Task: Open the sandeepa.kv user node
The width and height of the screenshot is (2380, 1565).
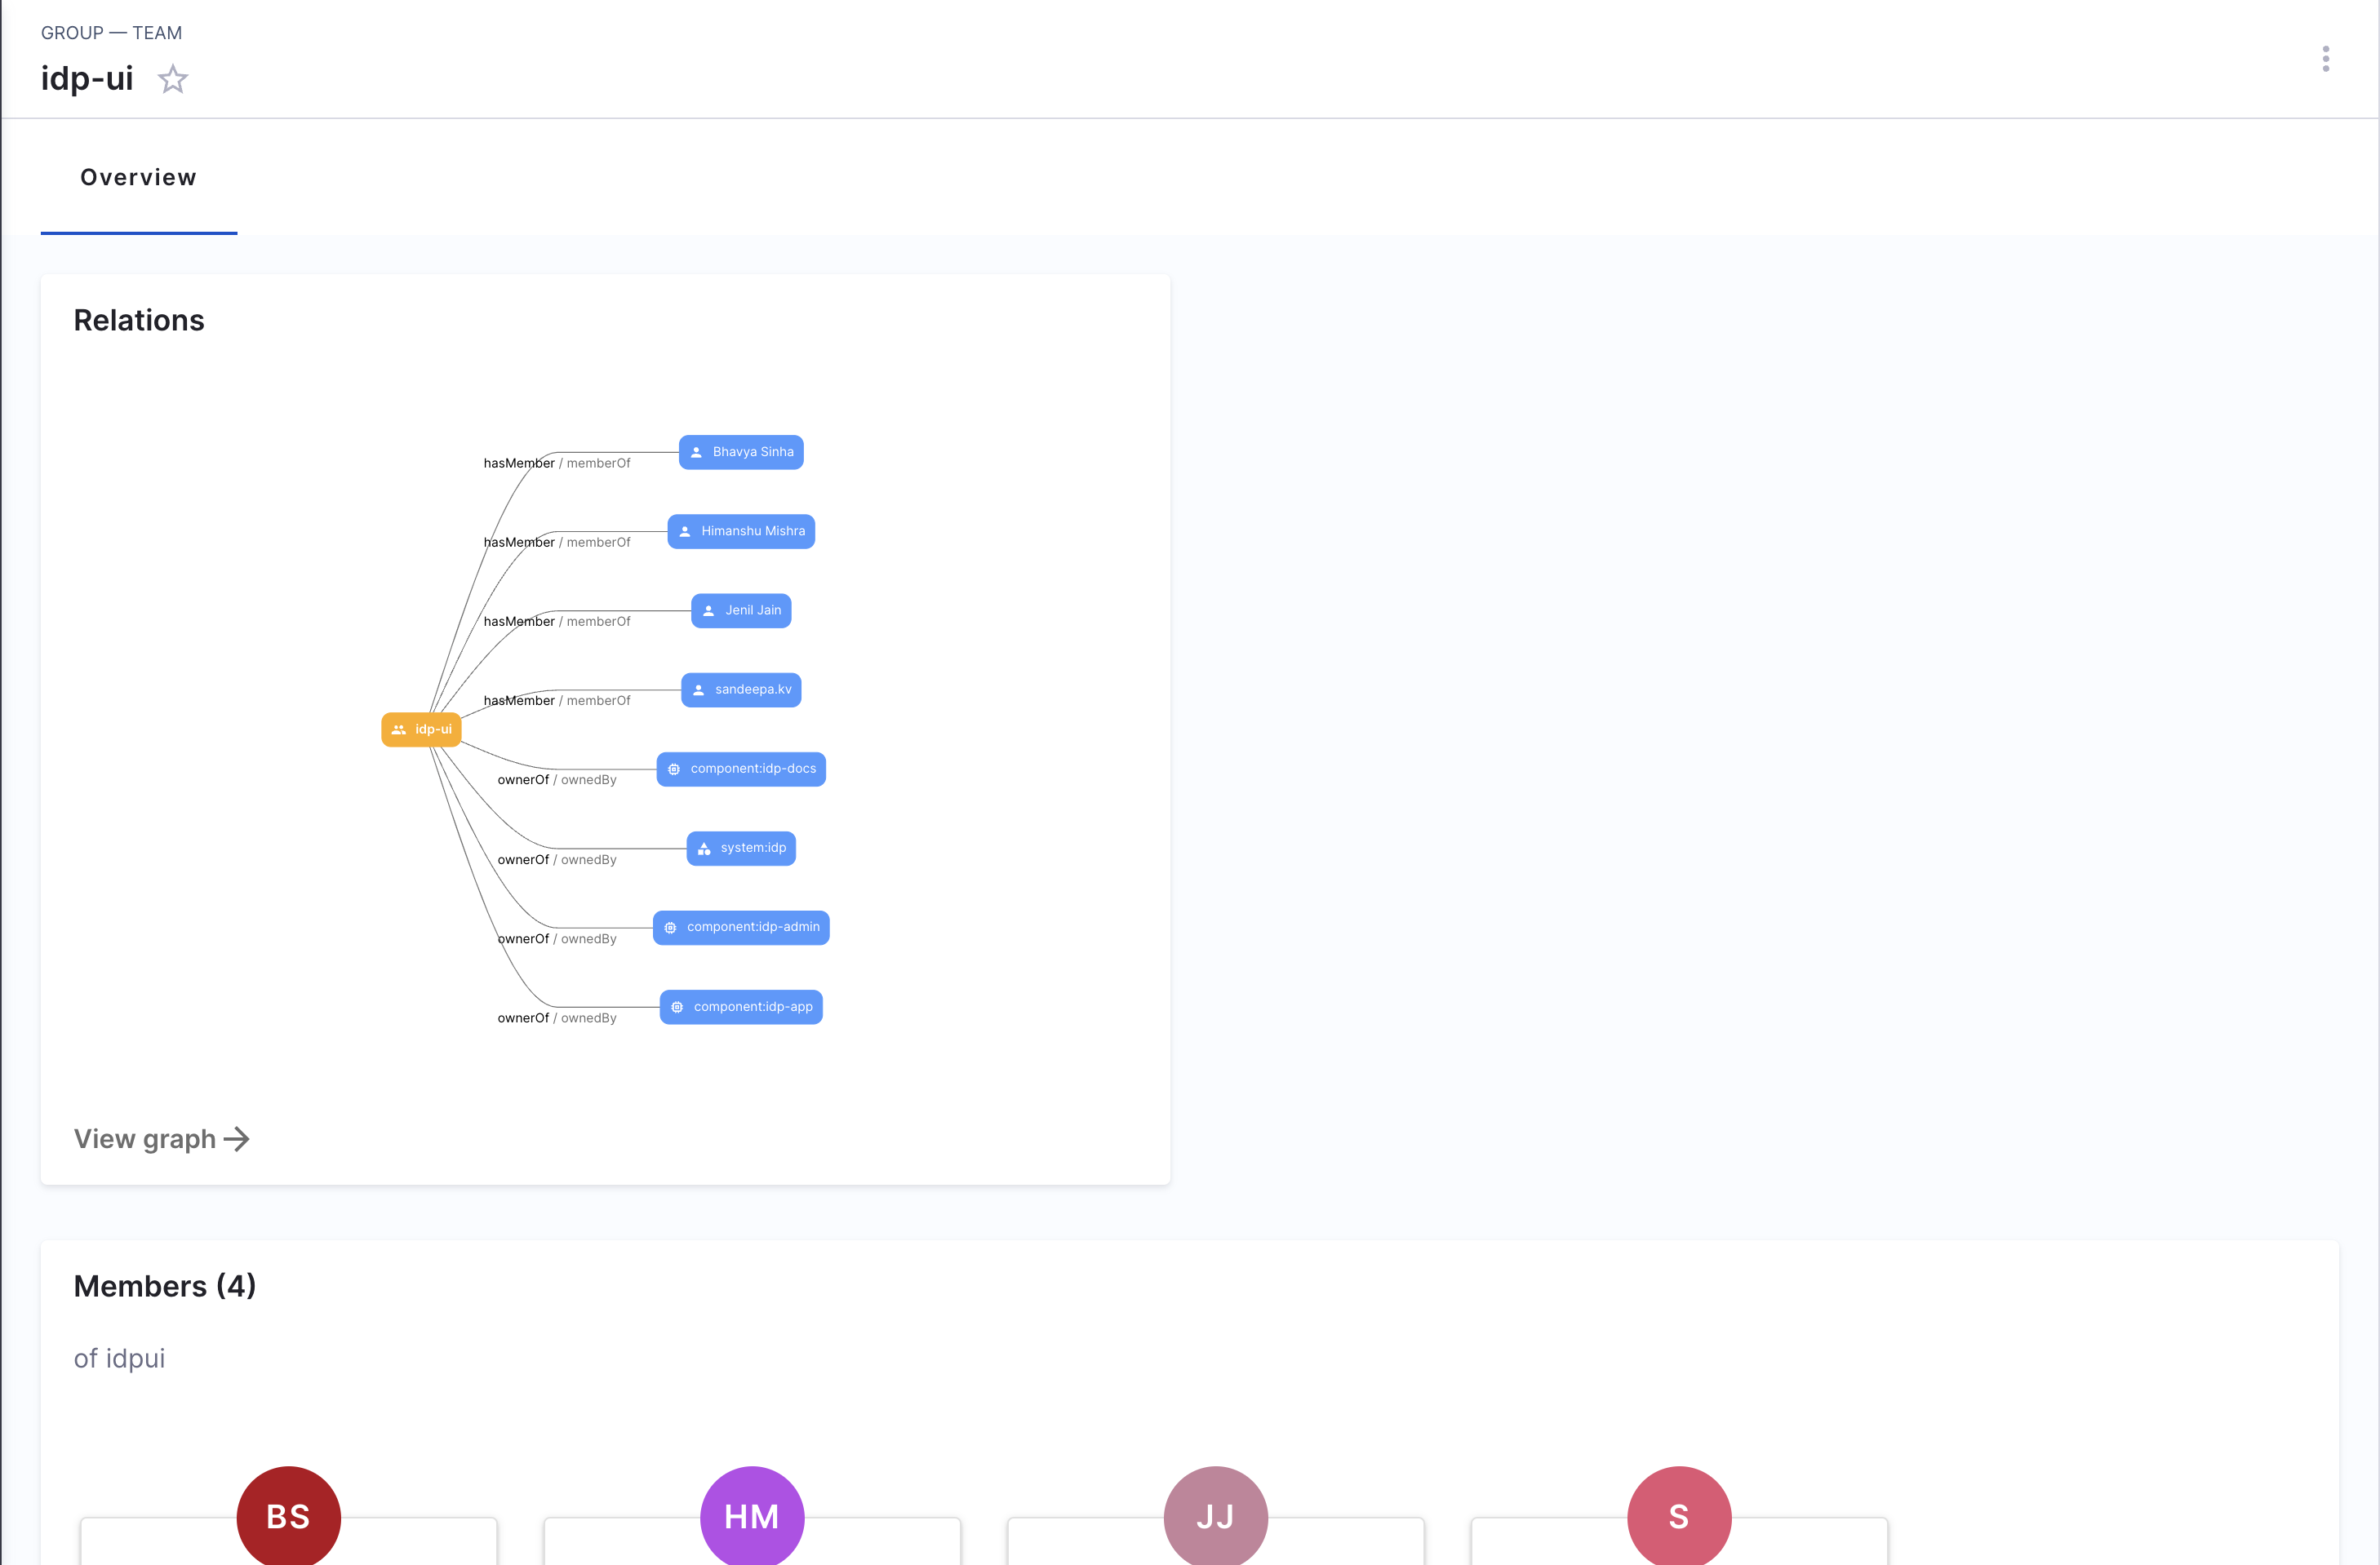Action: (741, 690)
